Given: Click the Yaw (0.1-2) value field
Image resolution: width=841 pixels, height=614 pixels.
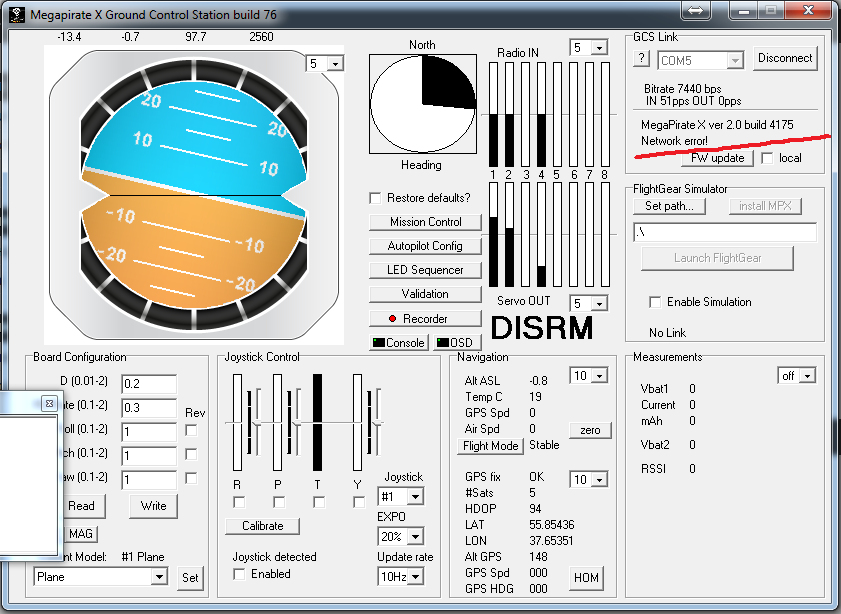Looking at the screenshot, I should (x=149, y=479).
